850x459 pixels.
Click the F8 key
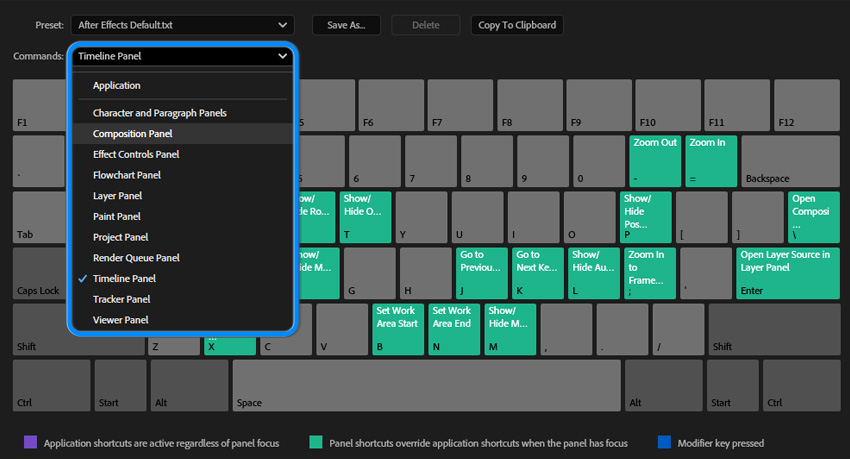click(x=530, y=105)
